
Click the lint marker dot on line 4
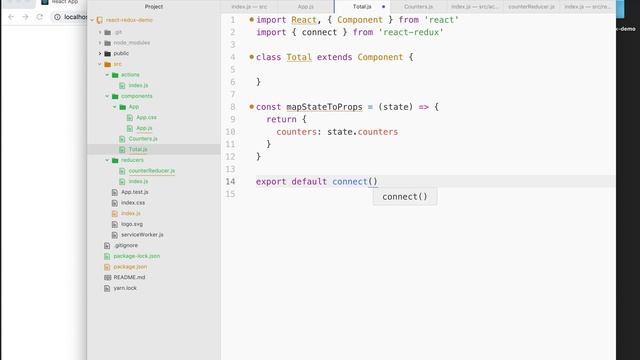251,57
